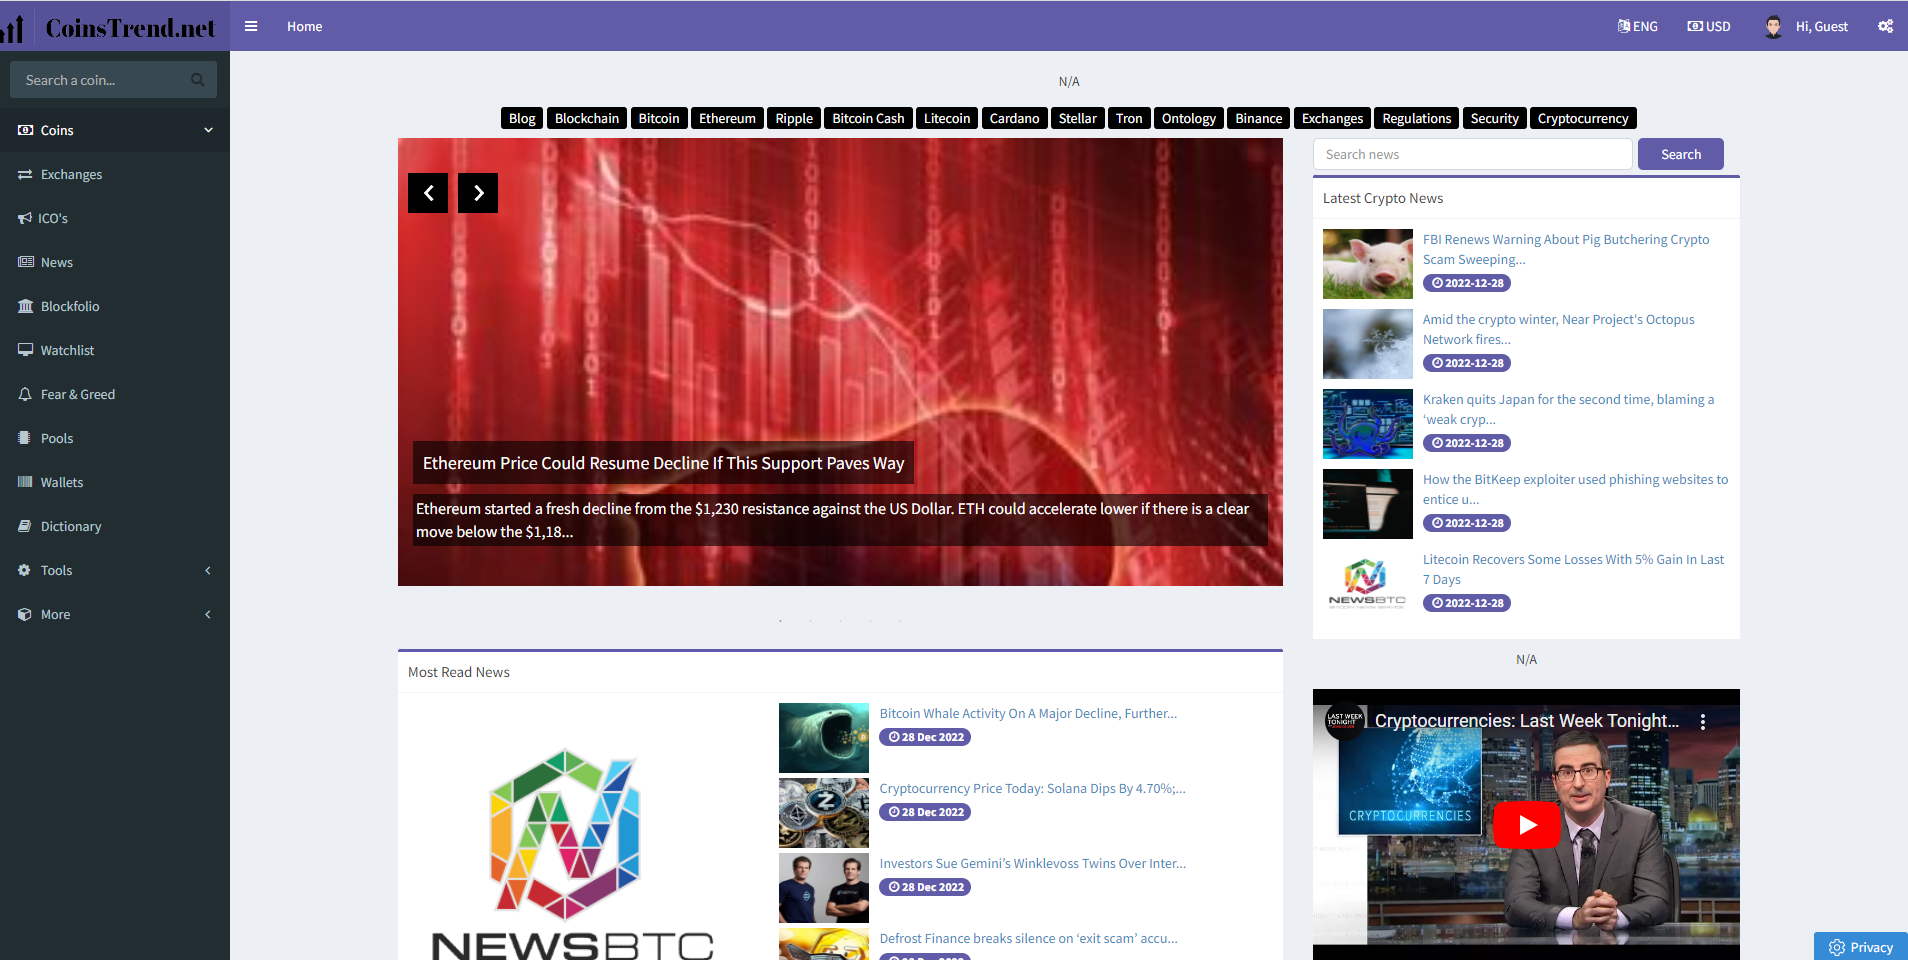Click the Guest user avatar
The height and width of the screenshot is (960, 1908).
[1773, 27]
